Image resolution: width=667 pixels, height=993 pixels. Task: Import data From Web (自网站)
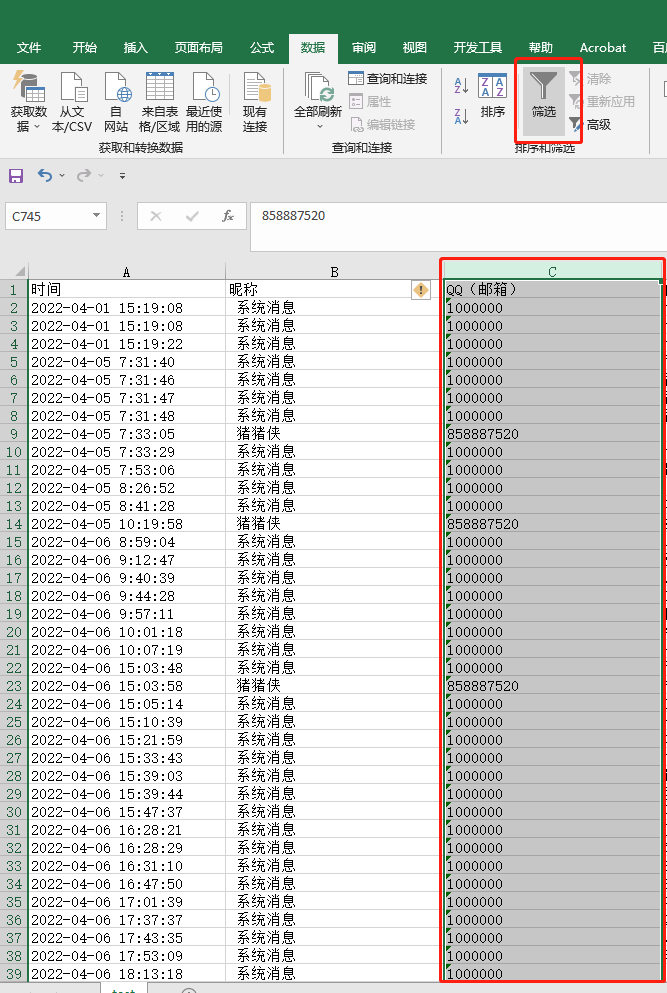[117, 101]
